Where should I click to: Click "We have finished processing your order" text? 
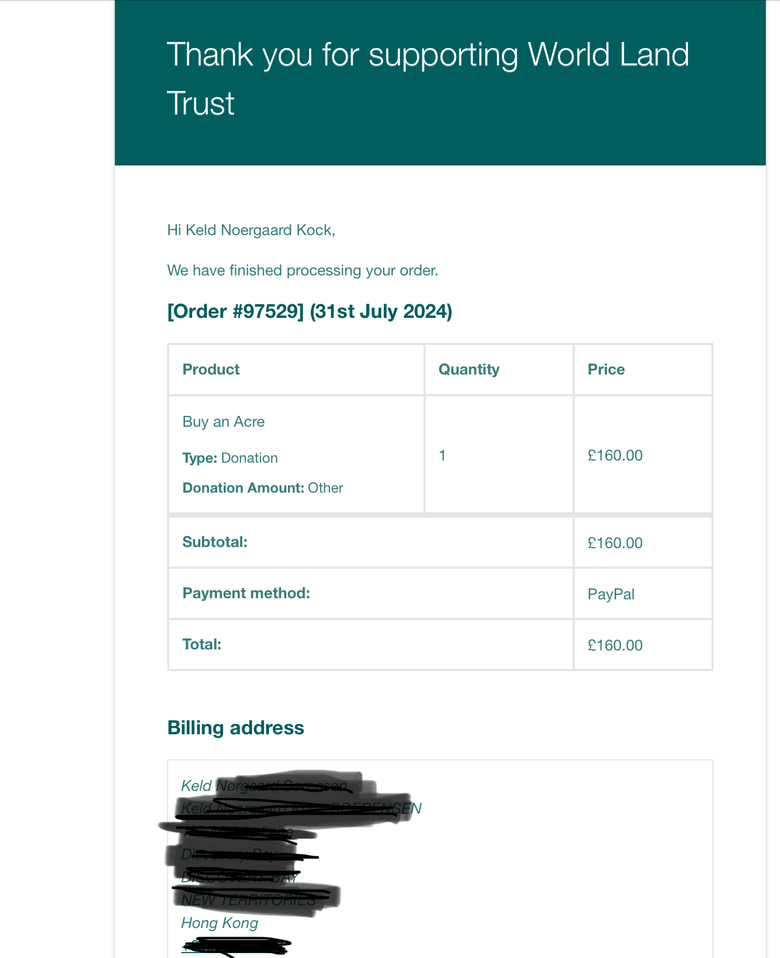302,271
